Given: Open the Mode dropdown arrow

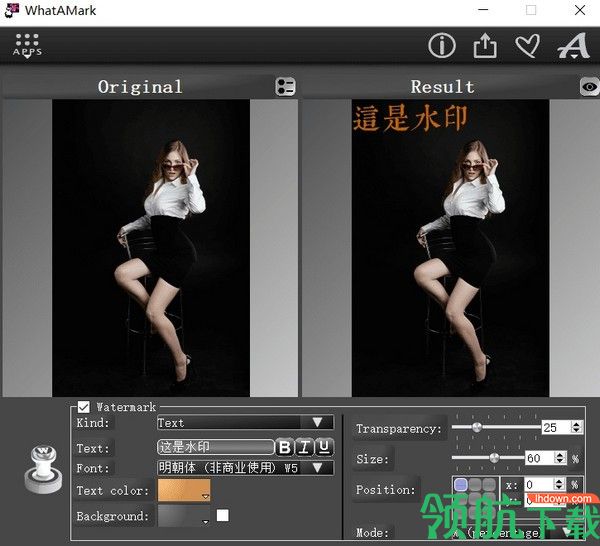Looking at the screenshot, I should pos(568,531).
